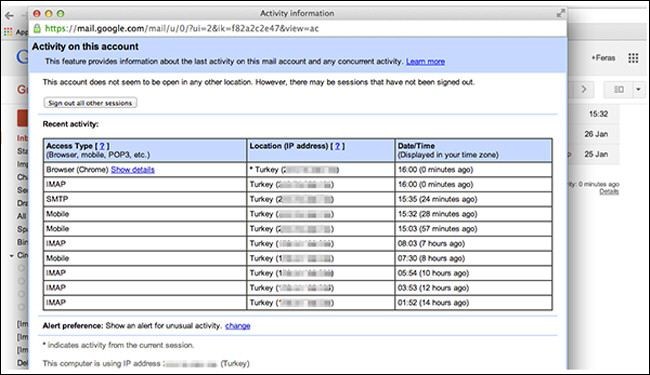Click the change alert preference link

[x=238, y=326]
